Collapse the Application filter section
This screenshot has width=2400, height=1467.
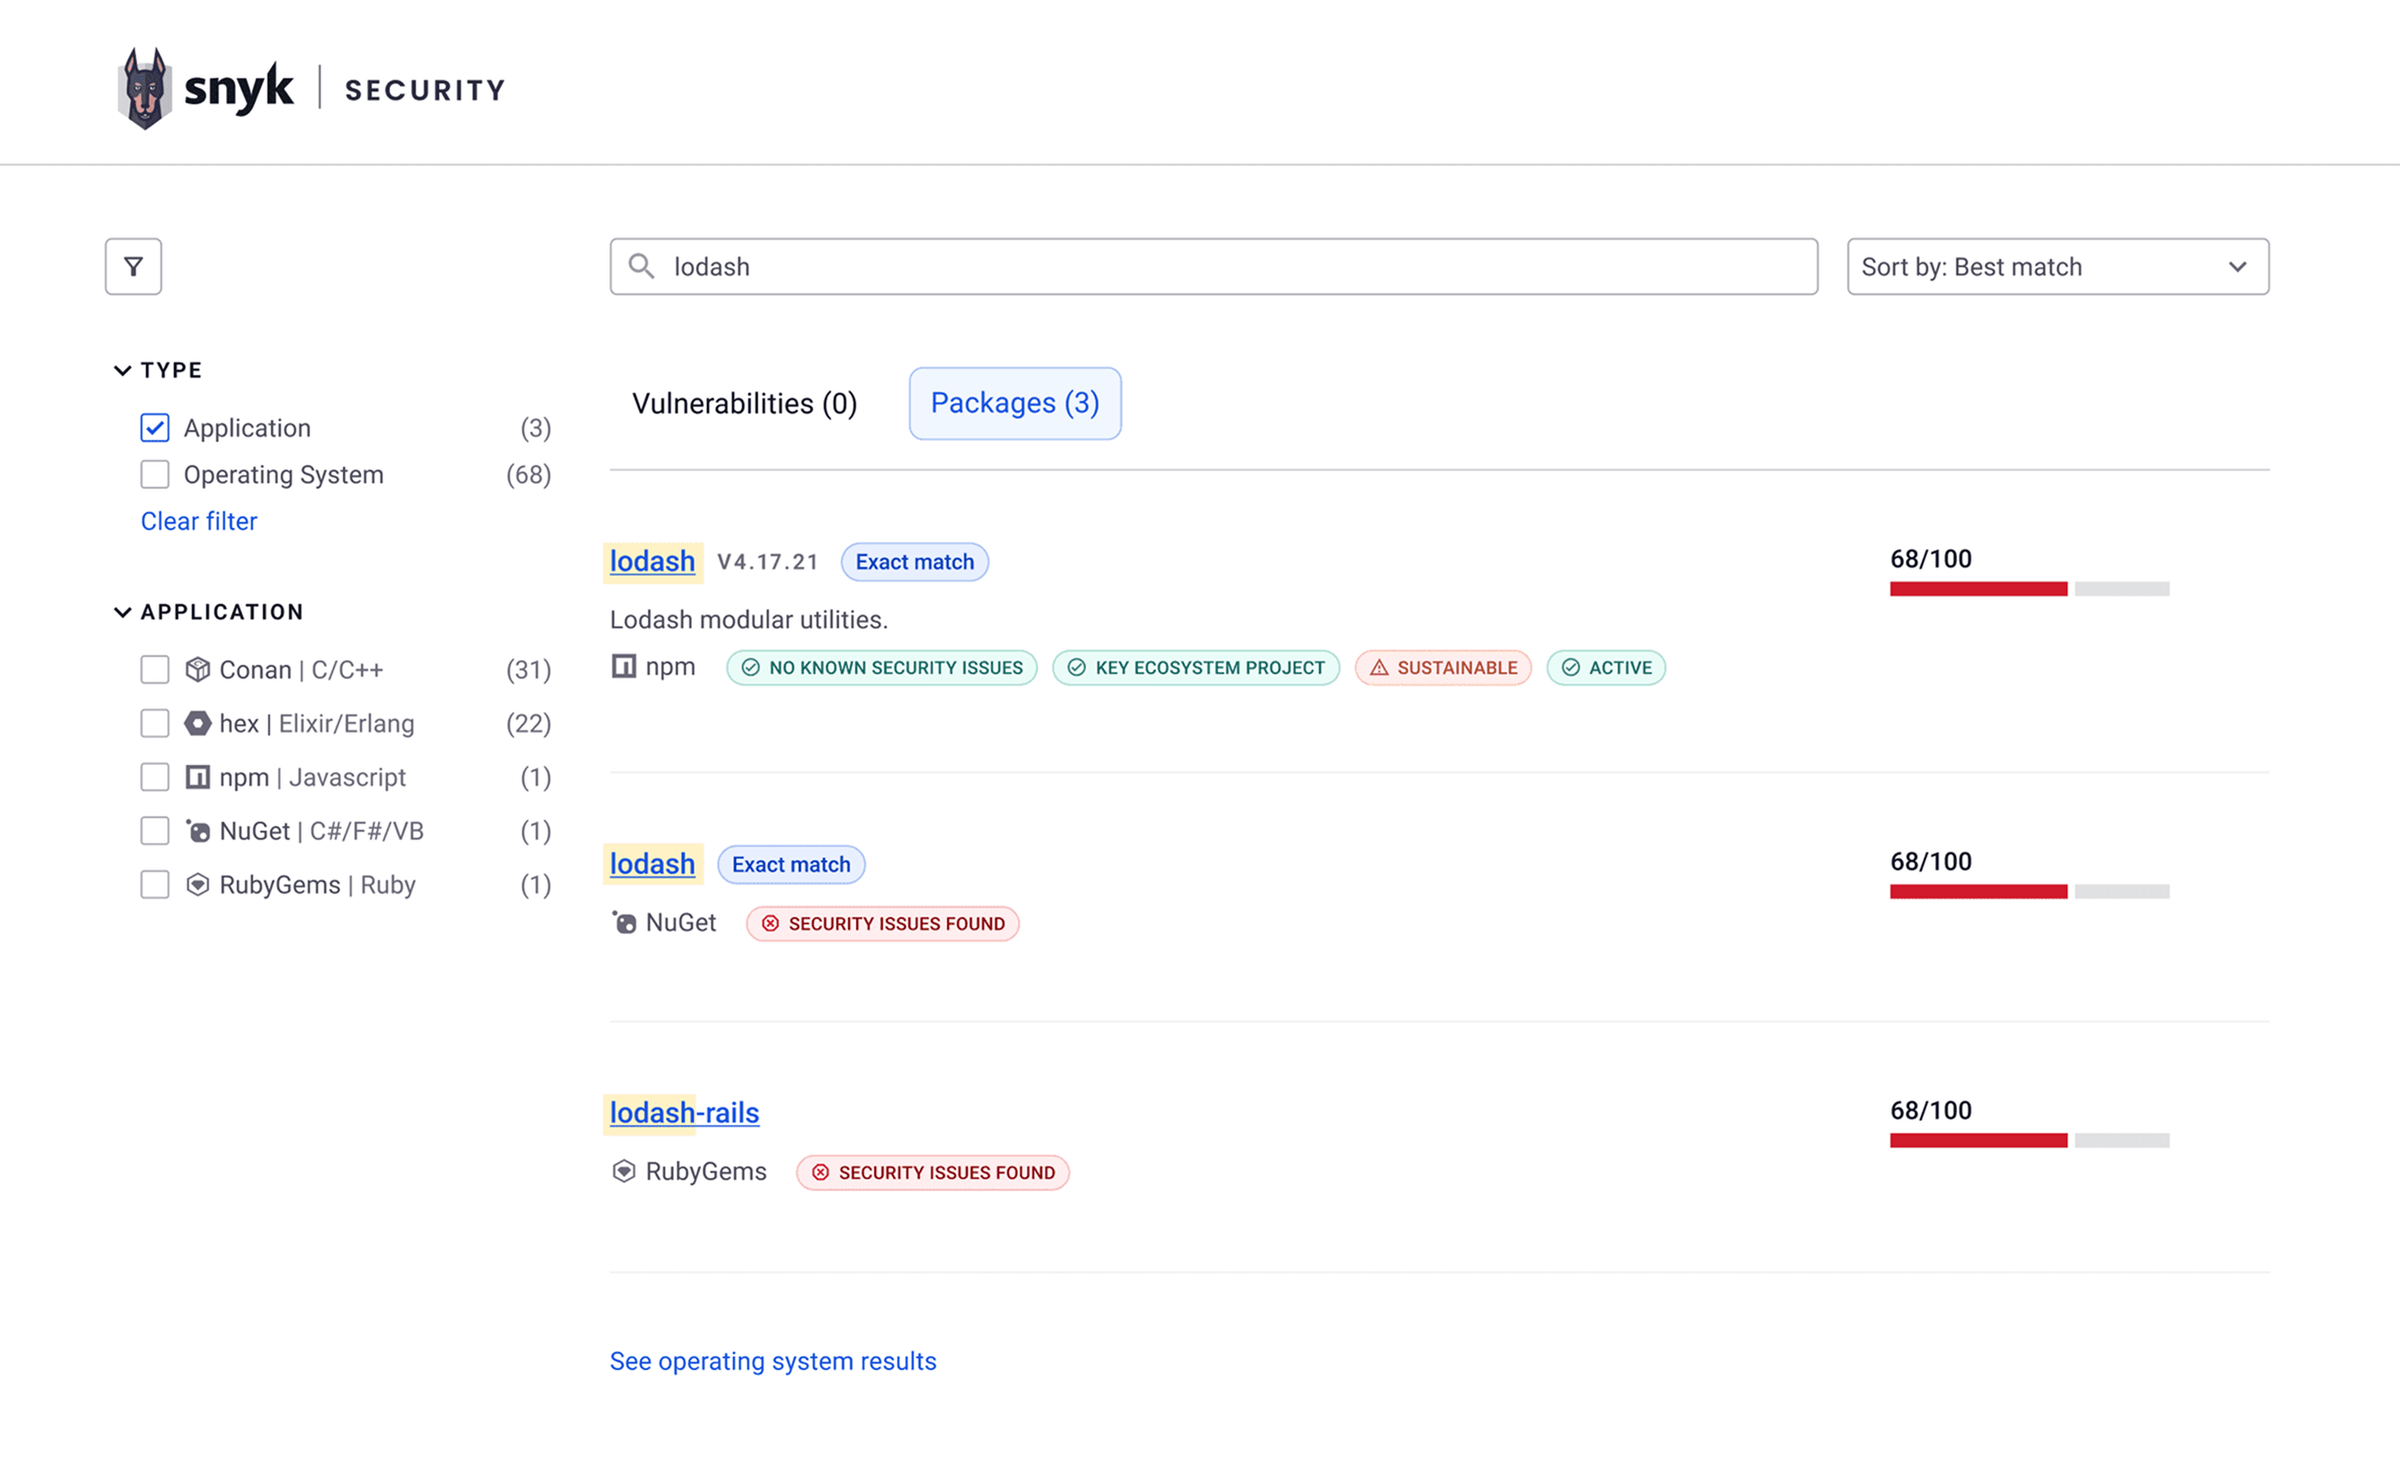[x=208, y=612]
